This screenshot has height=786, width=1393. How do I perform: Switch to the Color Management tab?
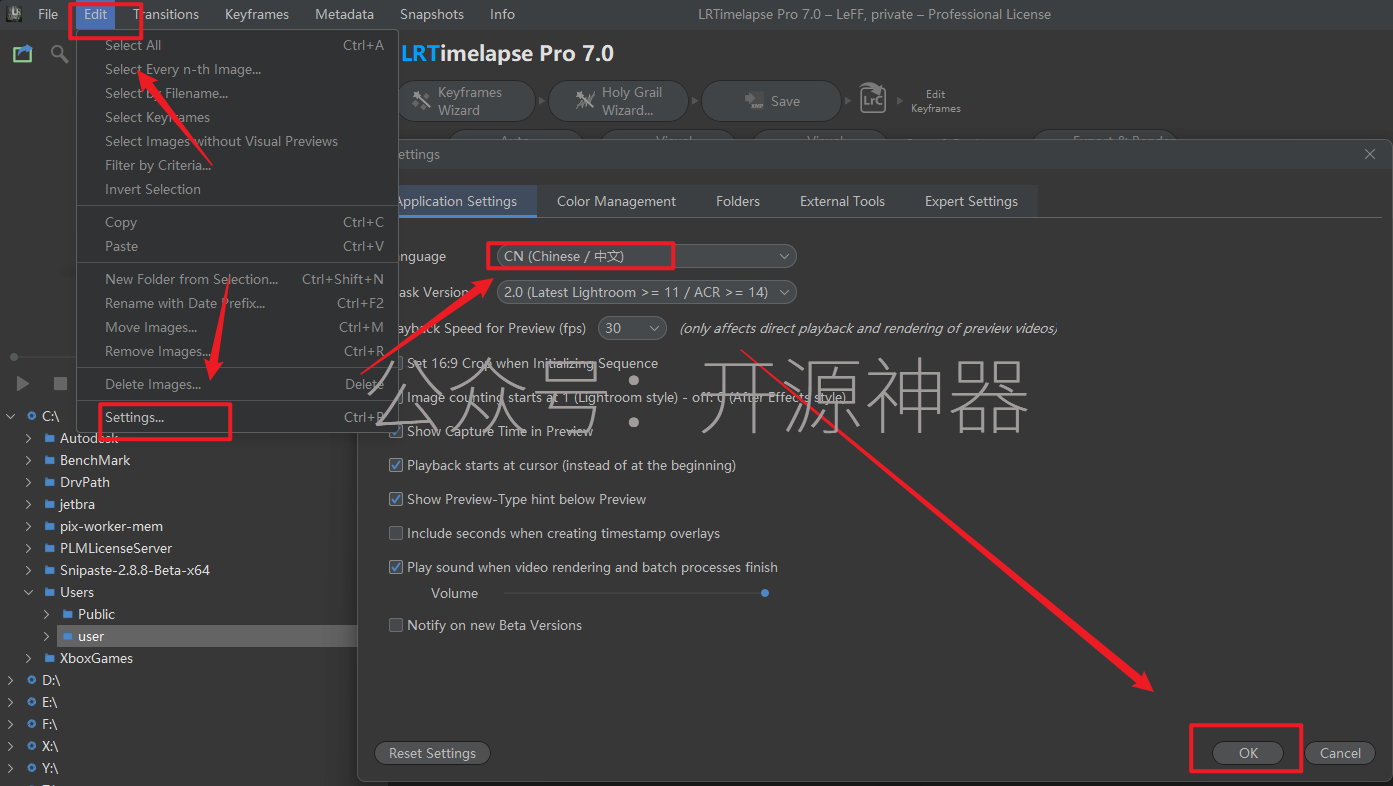(x=615, y=201)
